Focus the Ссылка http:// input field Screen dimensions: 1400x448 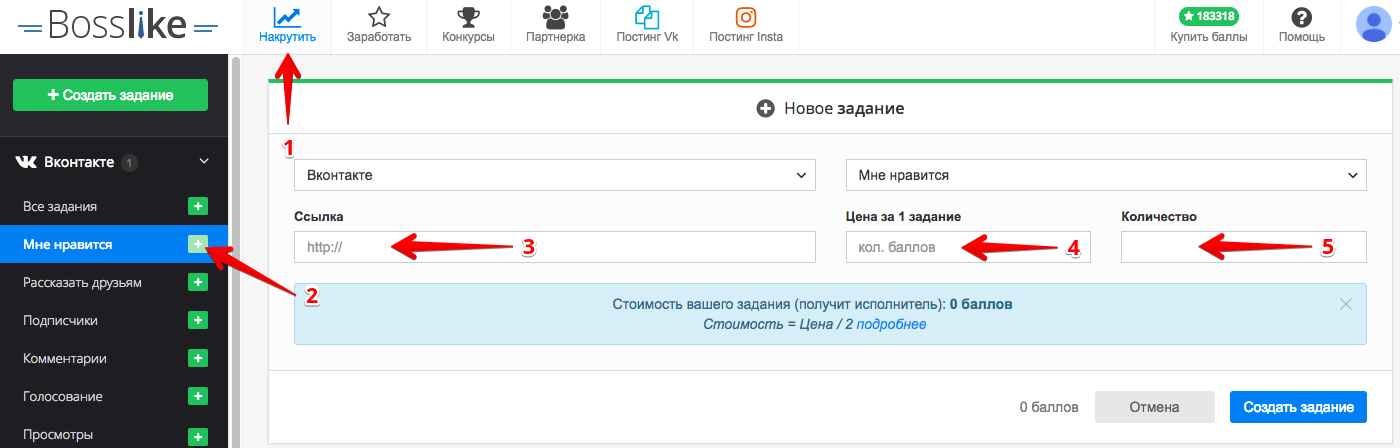(555, 246)
